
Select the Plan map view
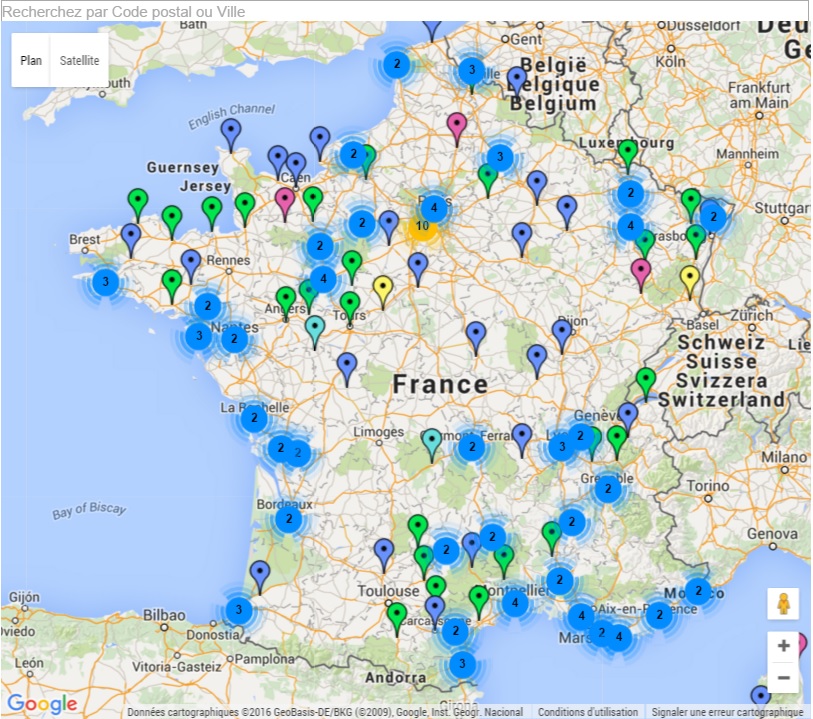point(31,60)
